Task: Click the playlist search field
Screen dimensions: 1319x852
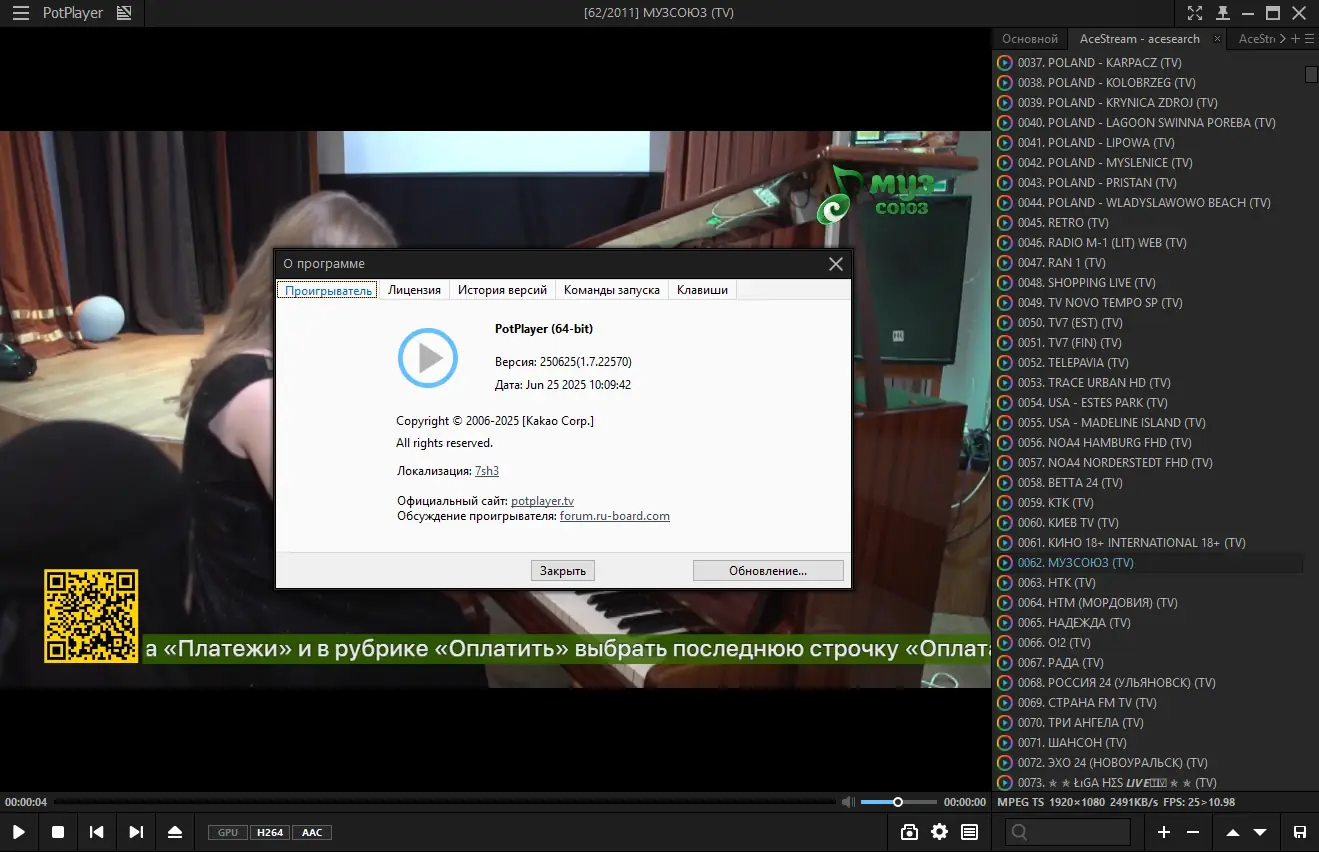Action: (1068, 832)
